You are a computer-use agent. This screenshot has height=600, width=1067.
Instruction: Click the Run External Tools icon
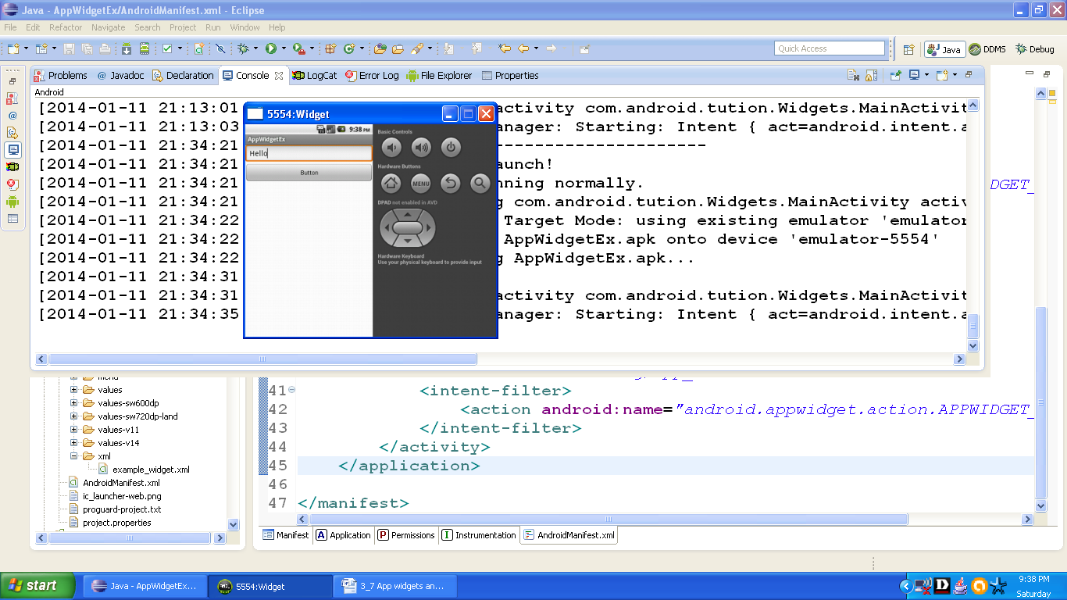[x=299, y=48]
